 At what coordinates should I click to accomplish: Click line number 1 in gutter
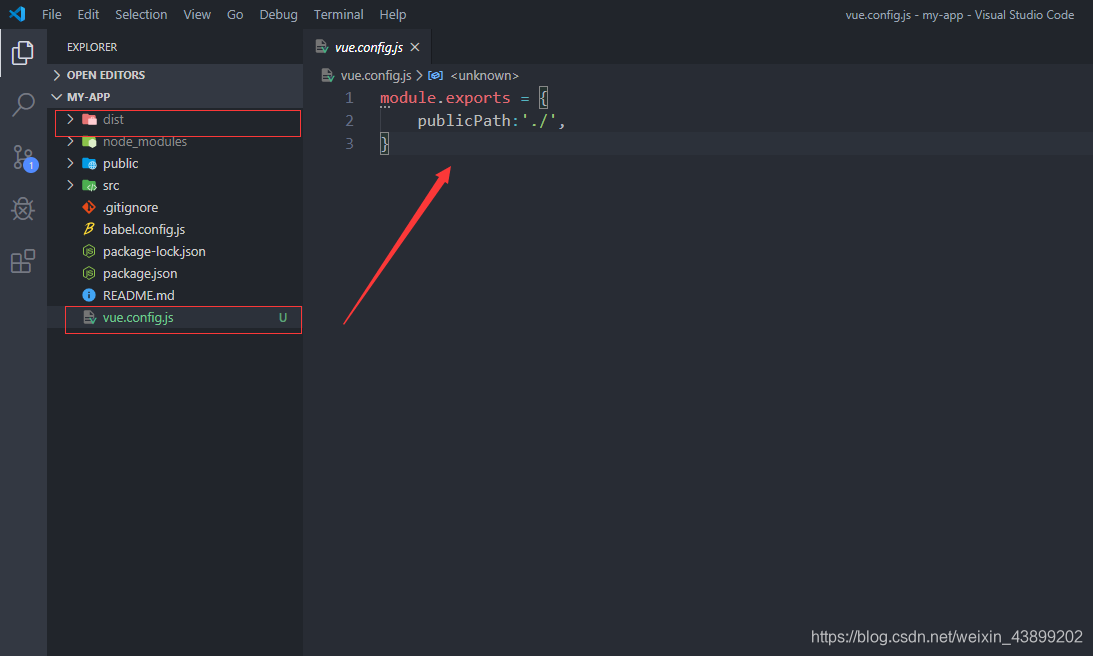tap(349, 98)
